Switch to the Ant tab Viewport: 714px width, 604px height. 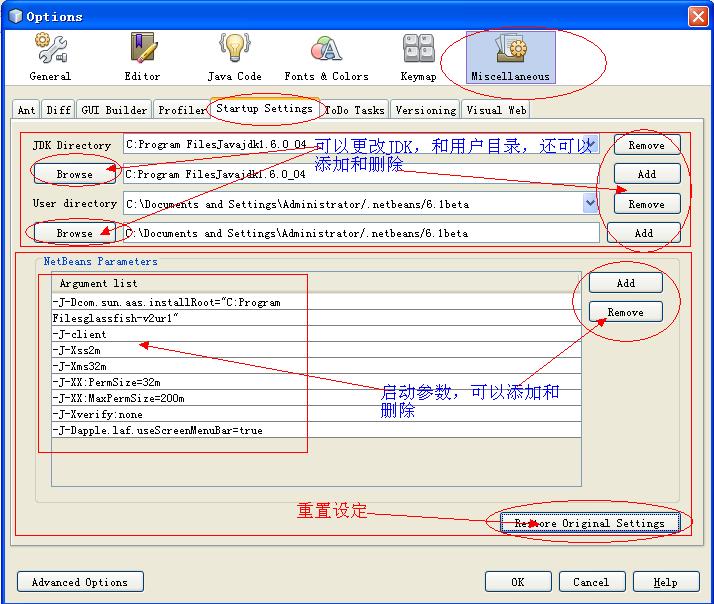[x=26, y=110]
